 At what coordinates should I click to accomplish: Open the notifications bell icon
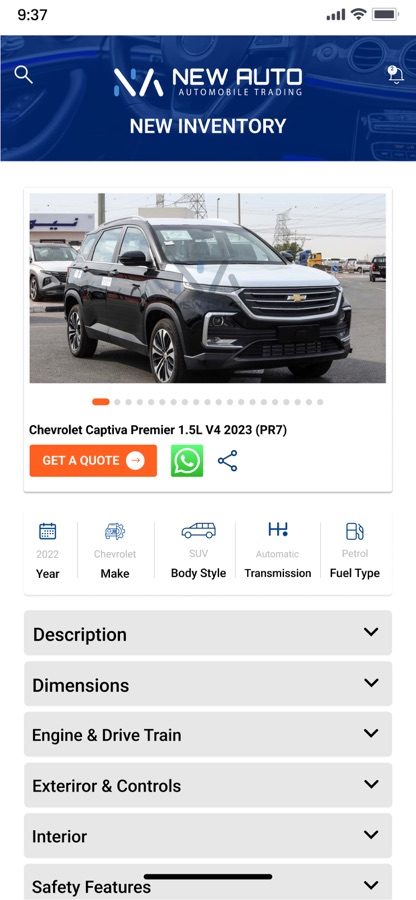click(x=395, y=74)
